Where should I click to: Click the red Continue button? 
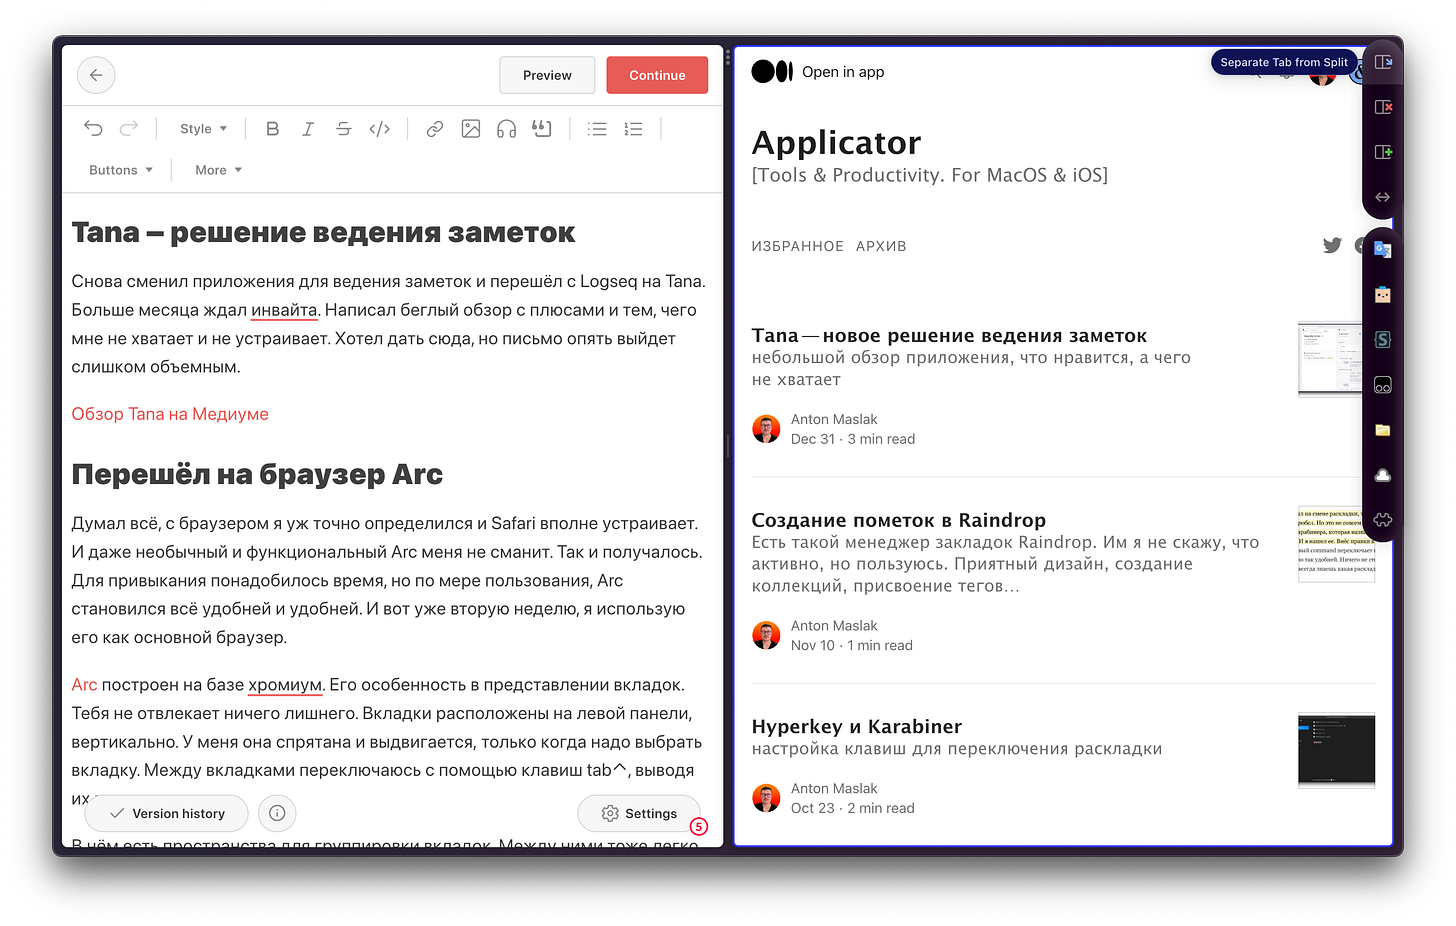pos(657,75)
